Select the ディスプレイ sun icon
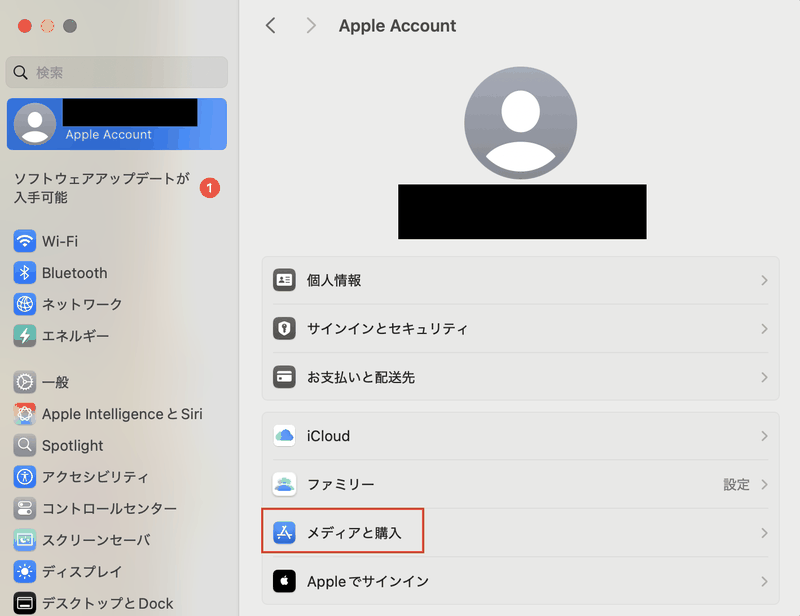 point(24,571)
